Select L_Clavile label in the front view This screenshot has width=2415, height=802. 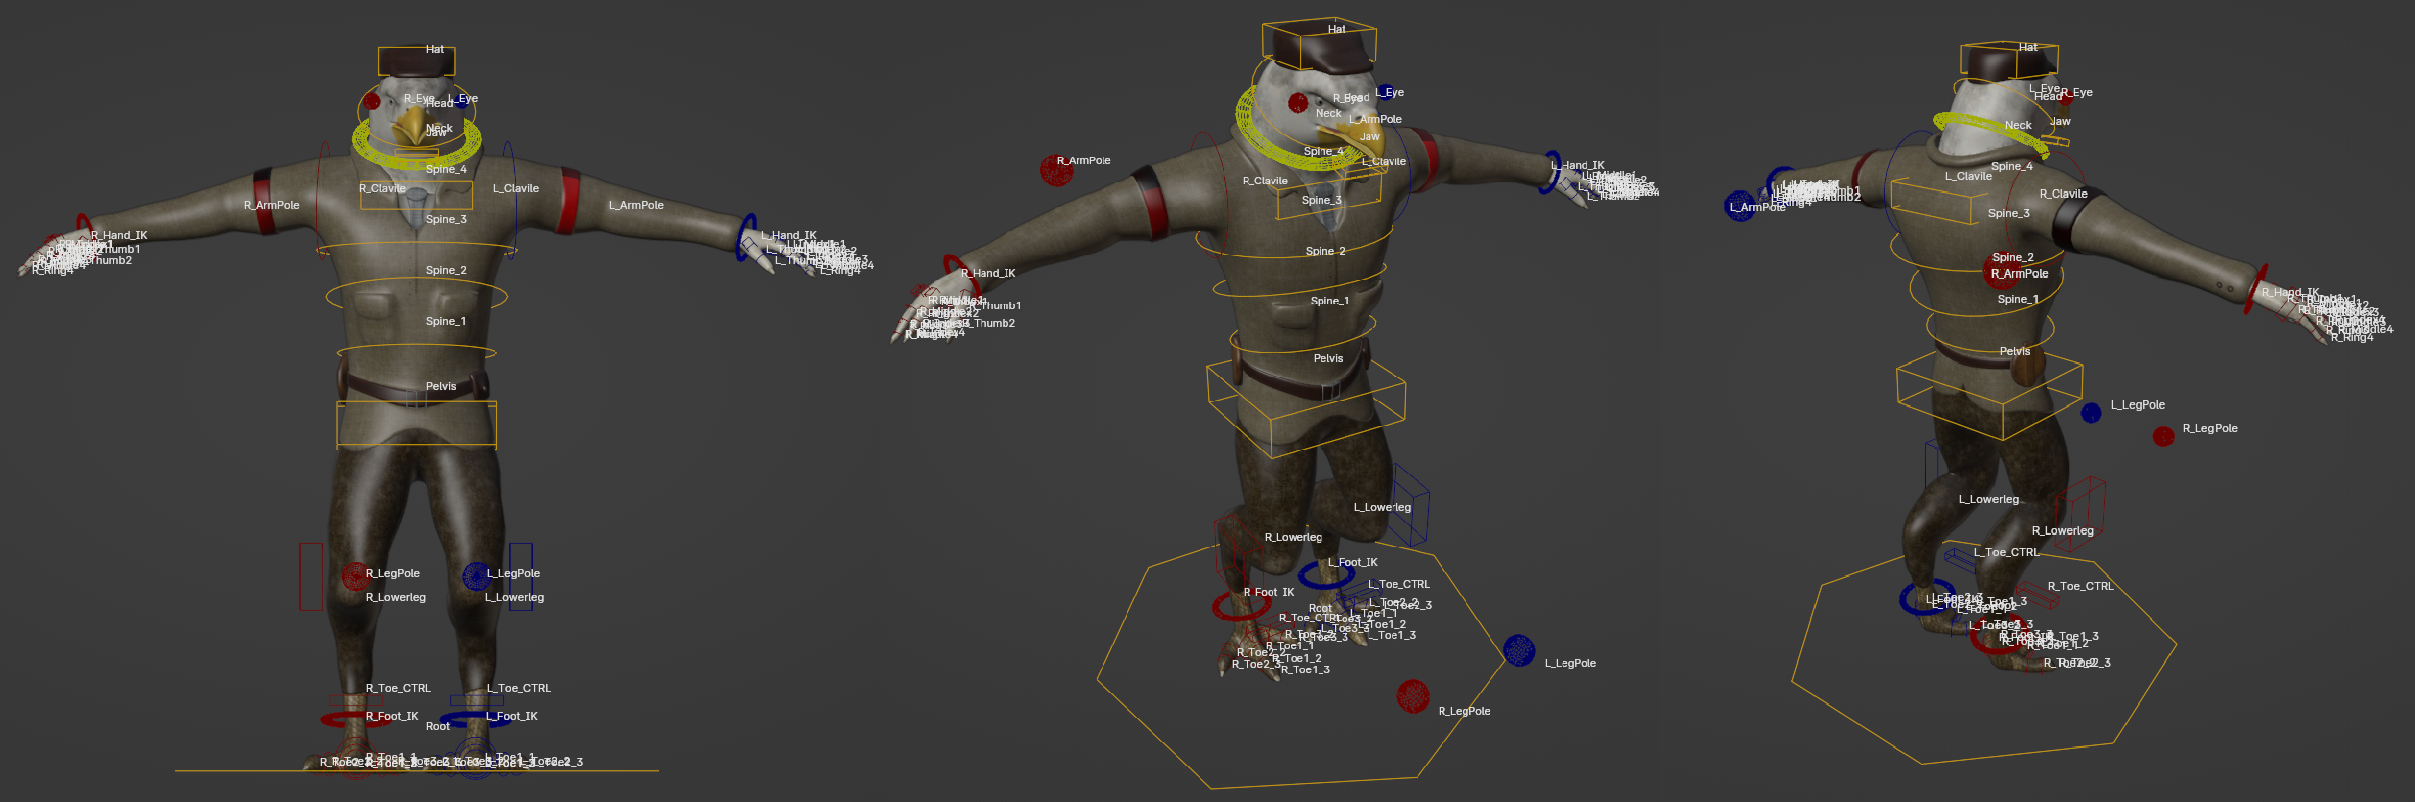pos(516,188)
